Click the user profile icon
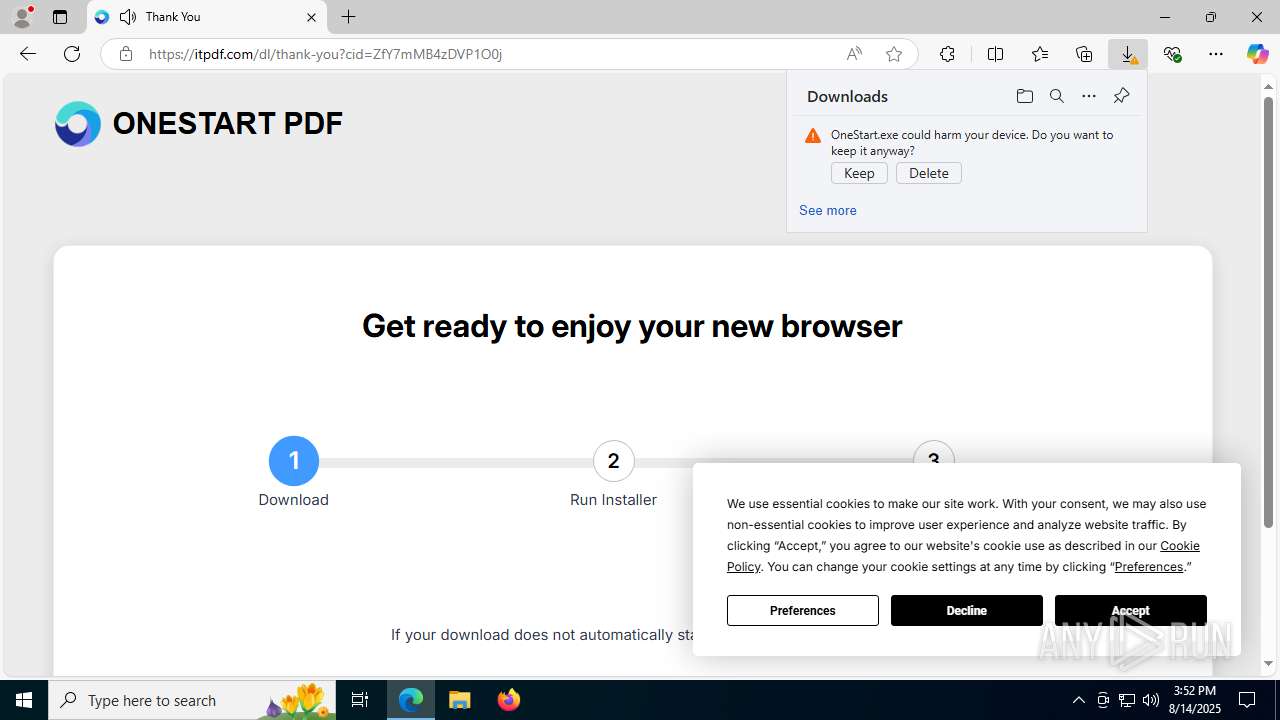Screen dimensions: 1280x720 [x=22, y=17]
